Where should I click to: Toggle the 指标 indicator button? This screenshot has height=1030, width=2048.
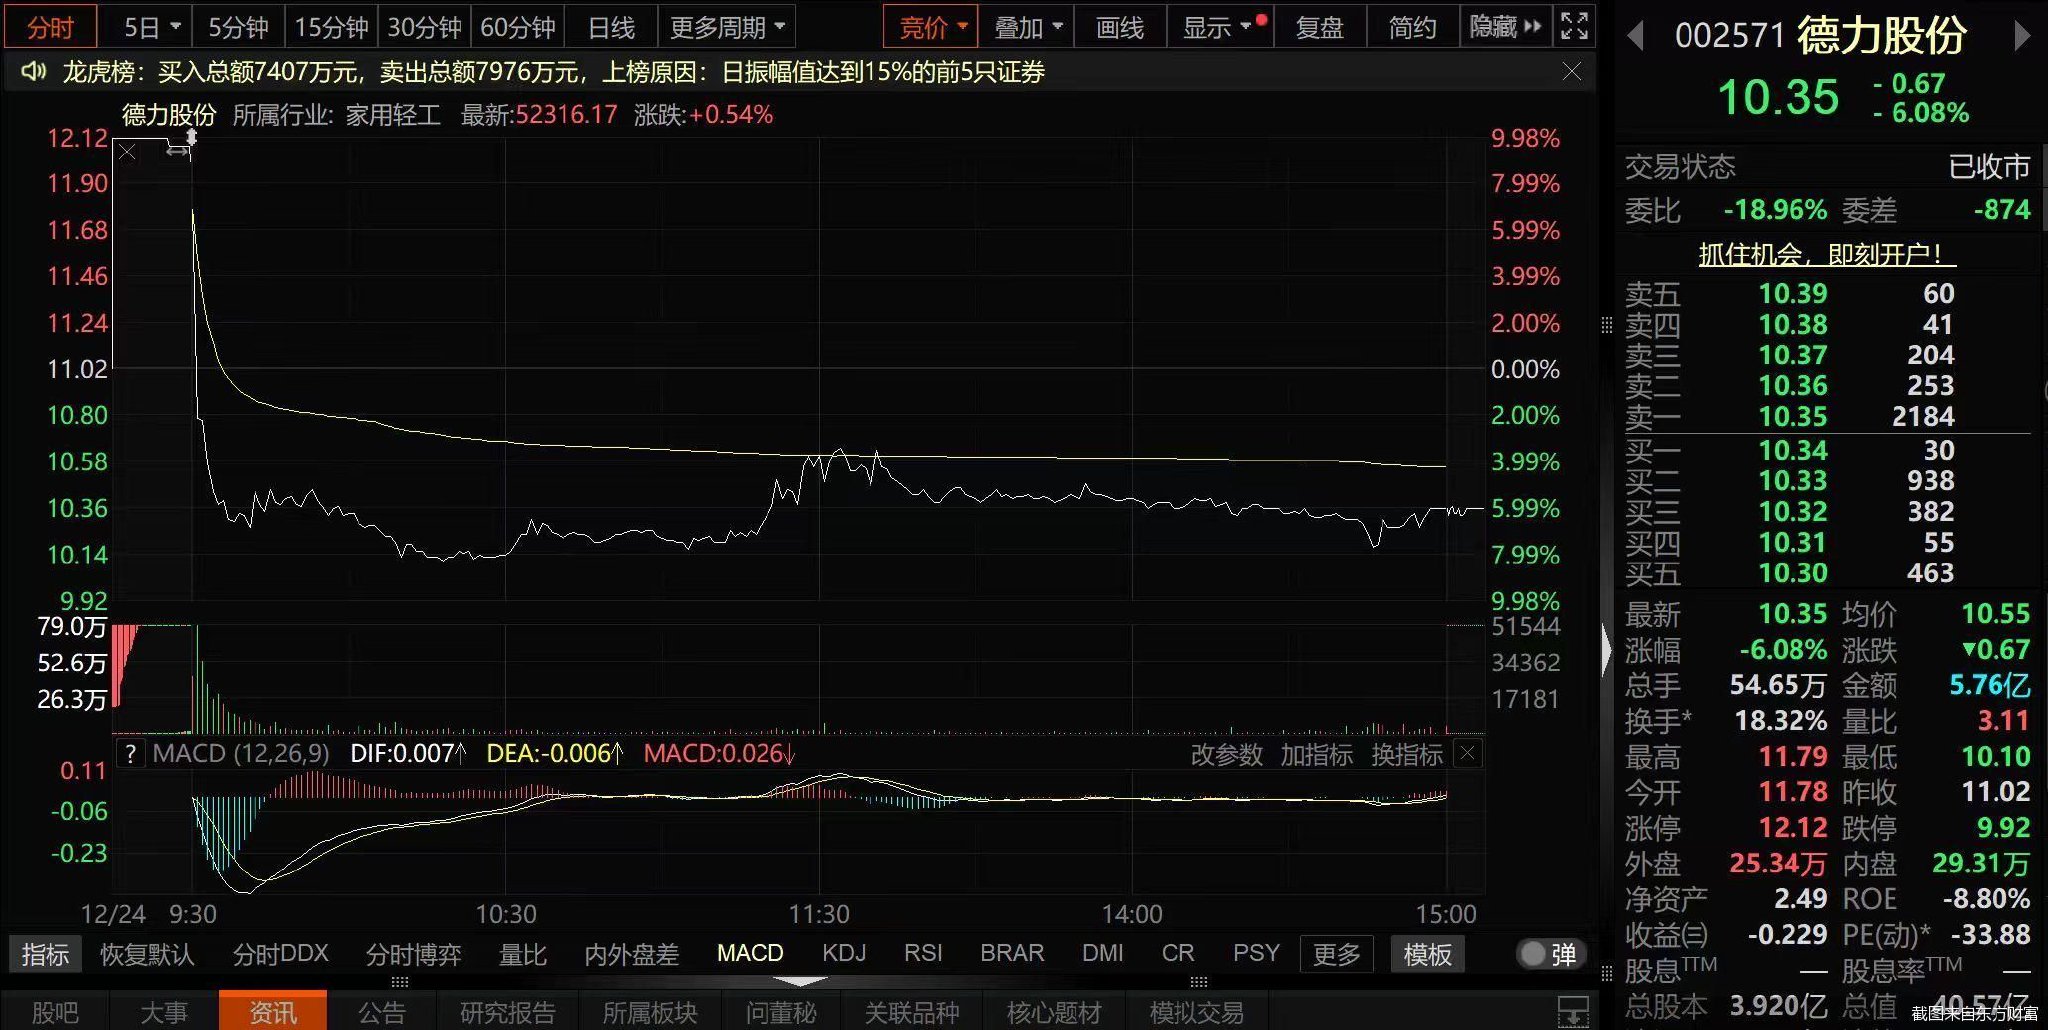(45, 954)
